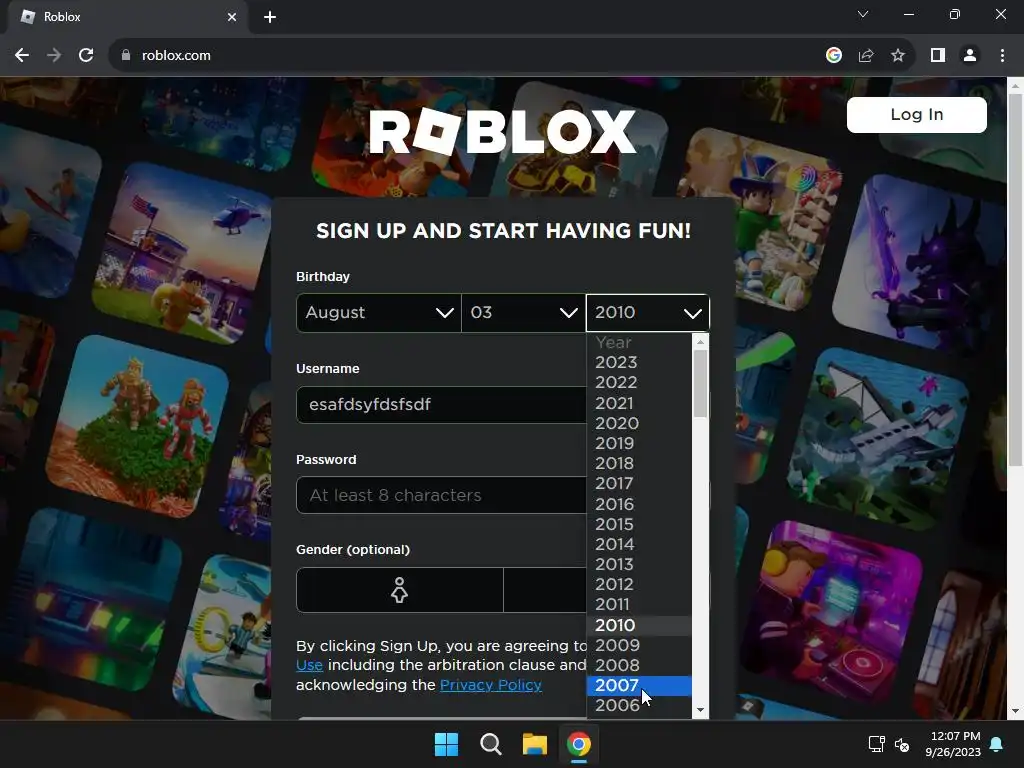Pick 2010 from the year options
This screenshot has width=1024, height=768.
[639, 626]
